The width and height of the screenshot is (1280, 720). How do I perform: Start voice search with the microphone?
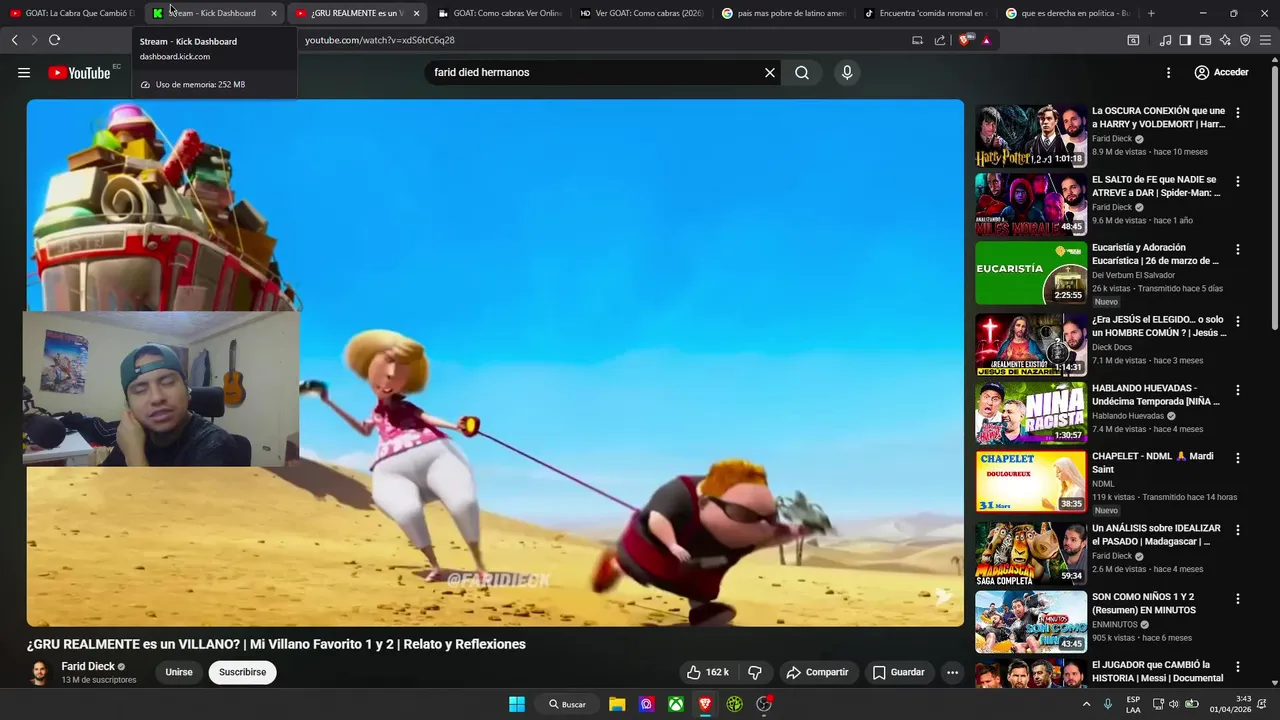[x=847, y=72]
